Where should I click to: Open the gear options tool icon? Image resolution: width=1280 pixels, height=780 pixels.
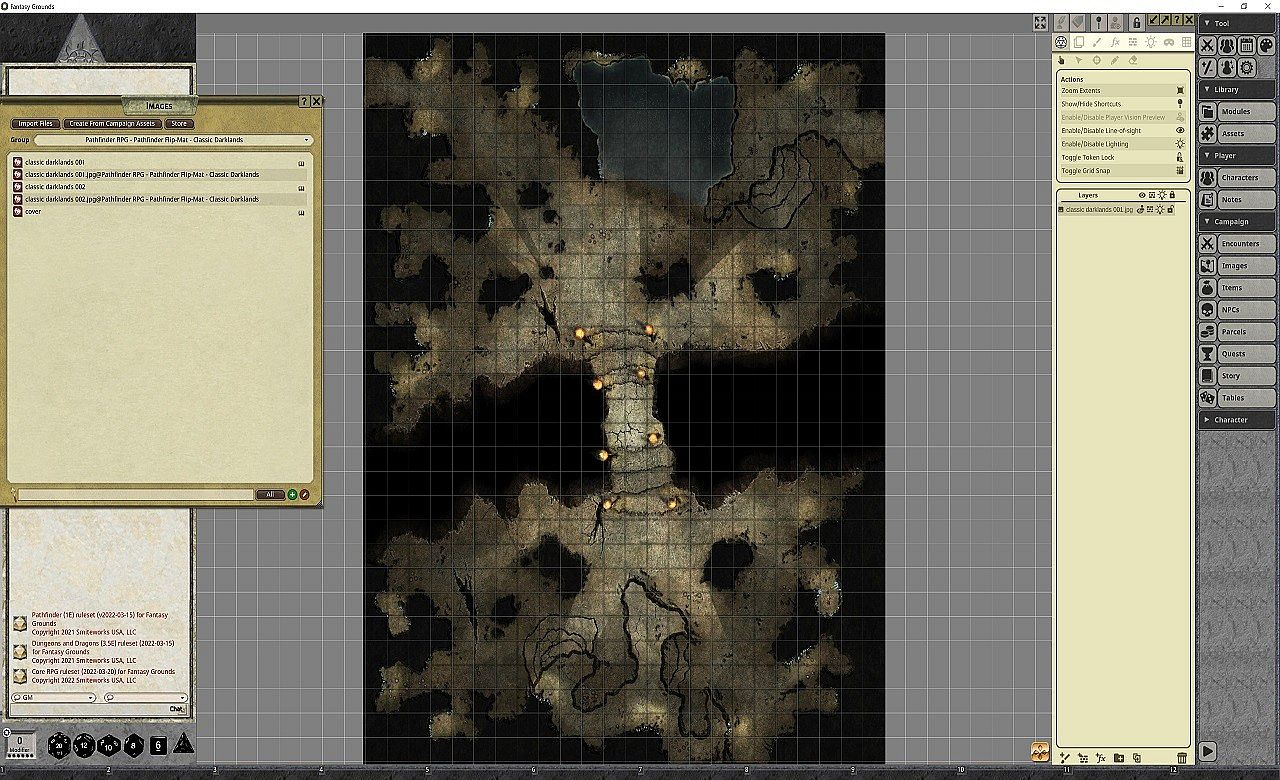click(x=1247, y=67)
